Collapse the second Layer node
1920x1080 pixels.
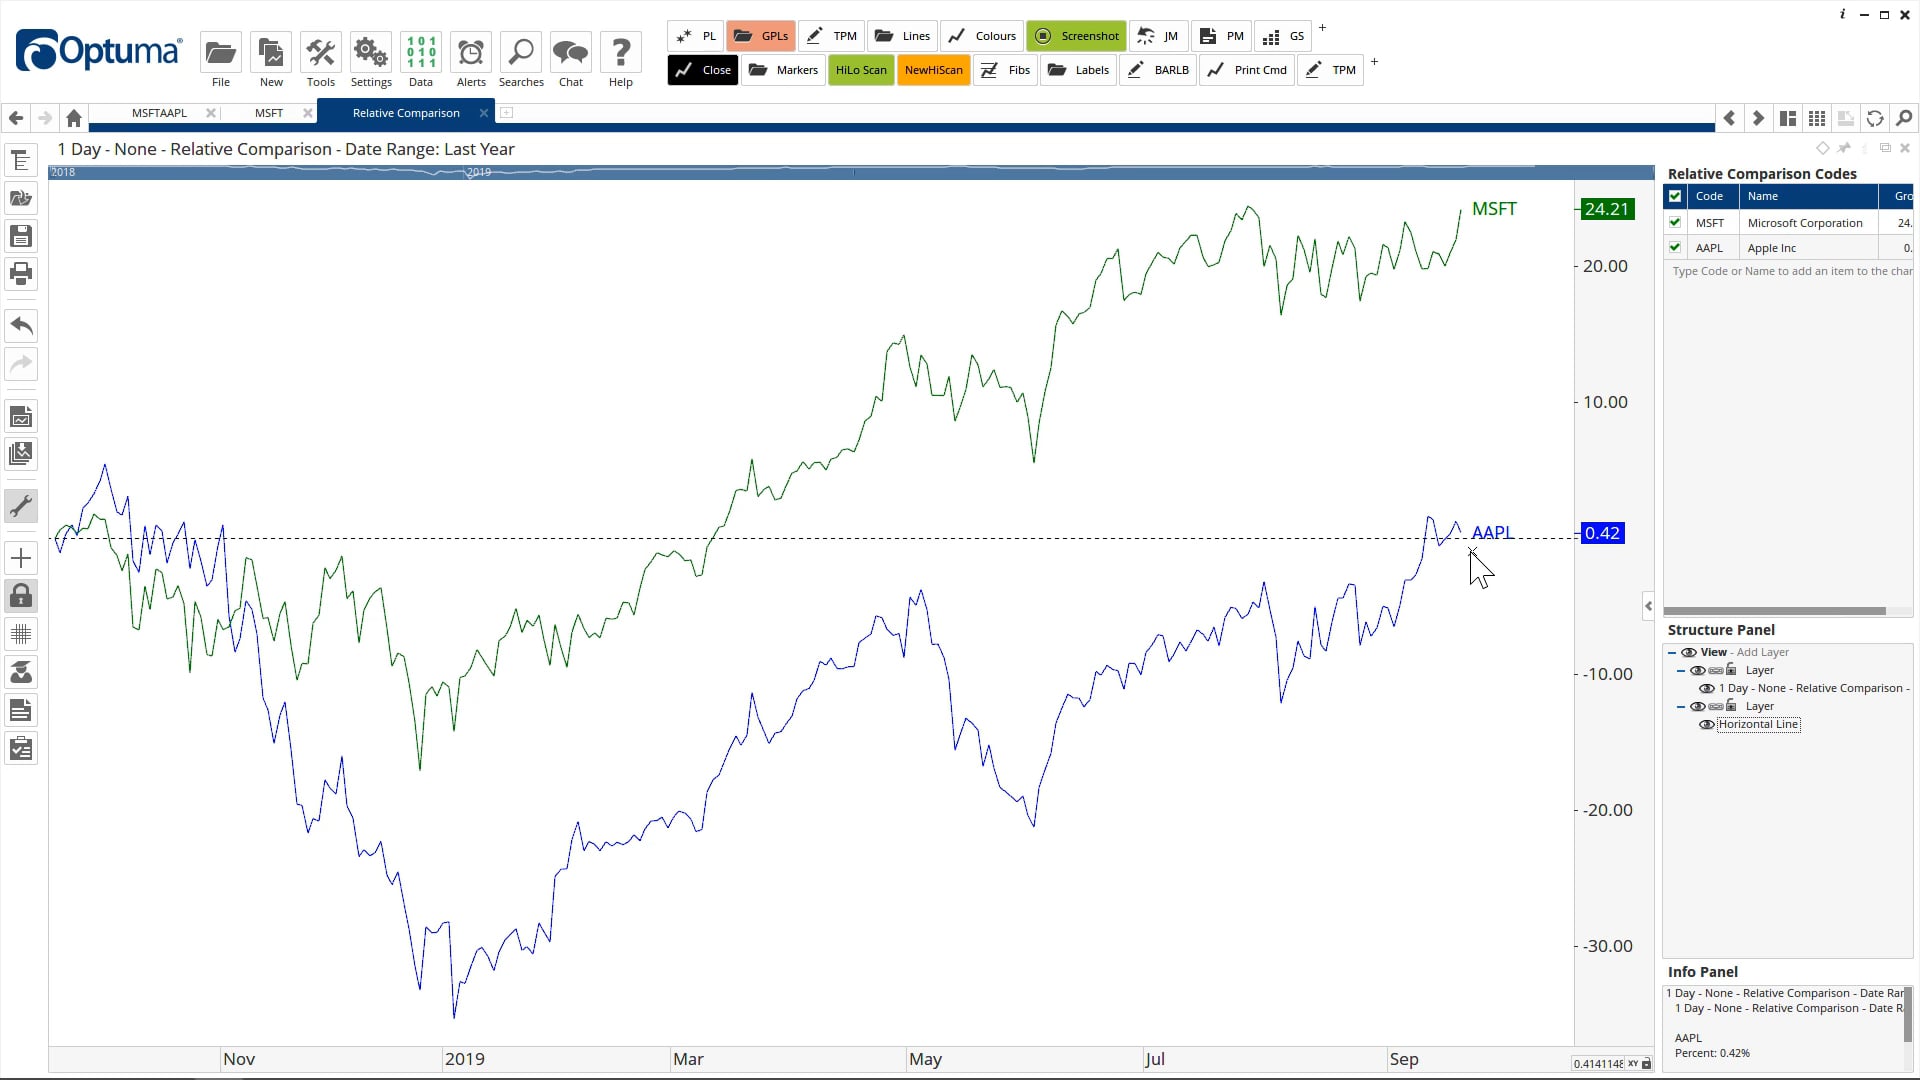[1681, 706]
